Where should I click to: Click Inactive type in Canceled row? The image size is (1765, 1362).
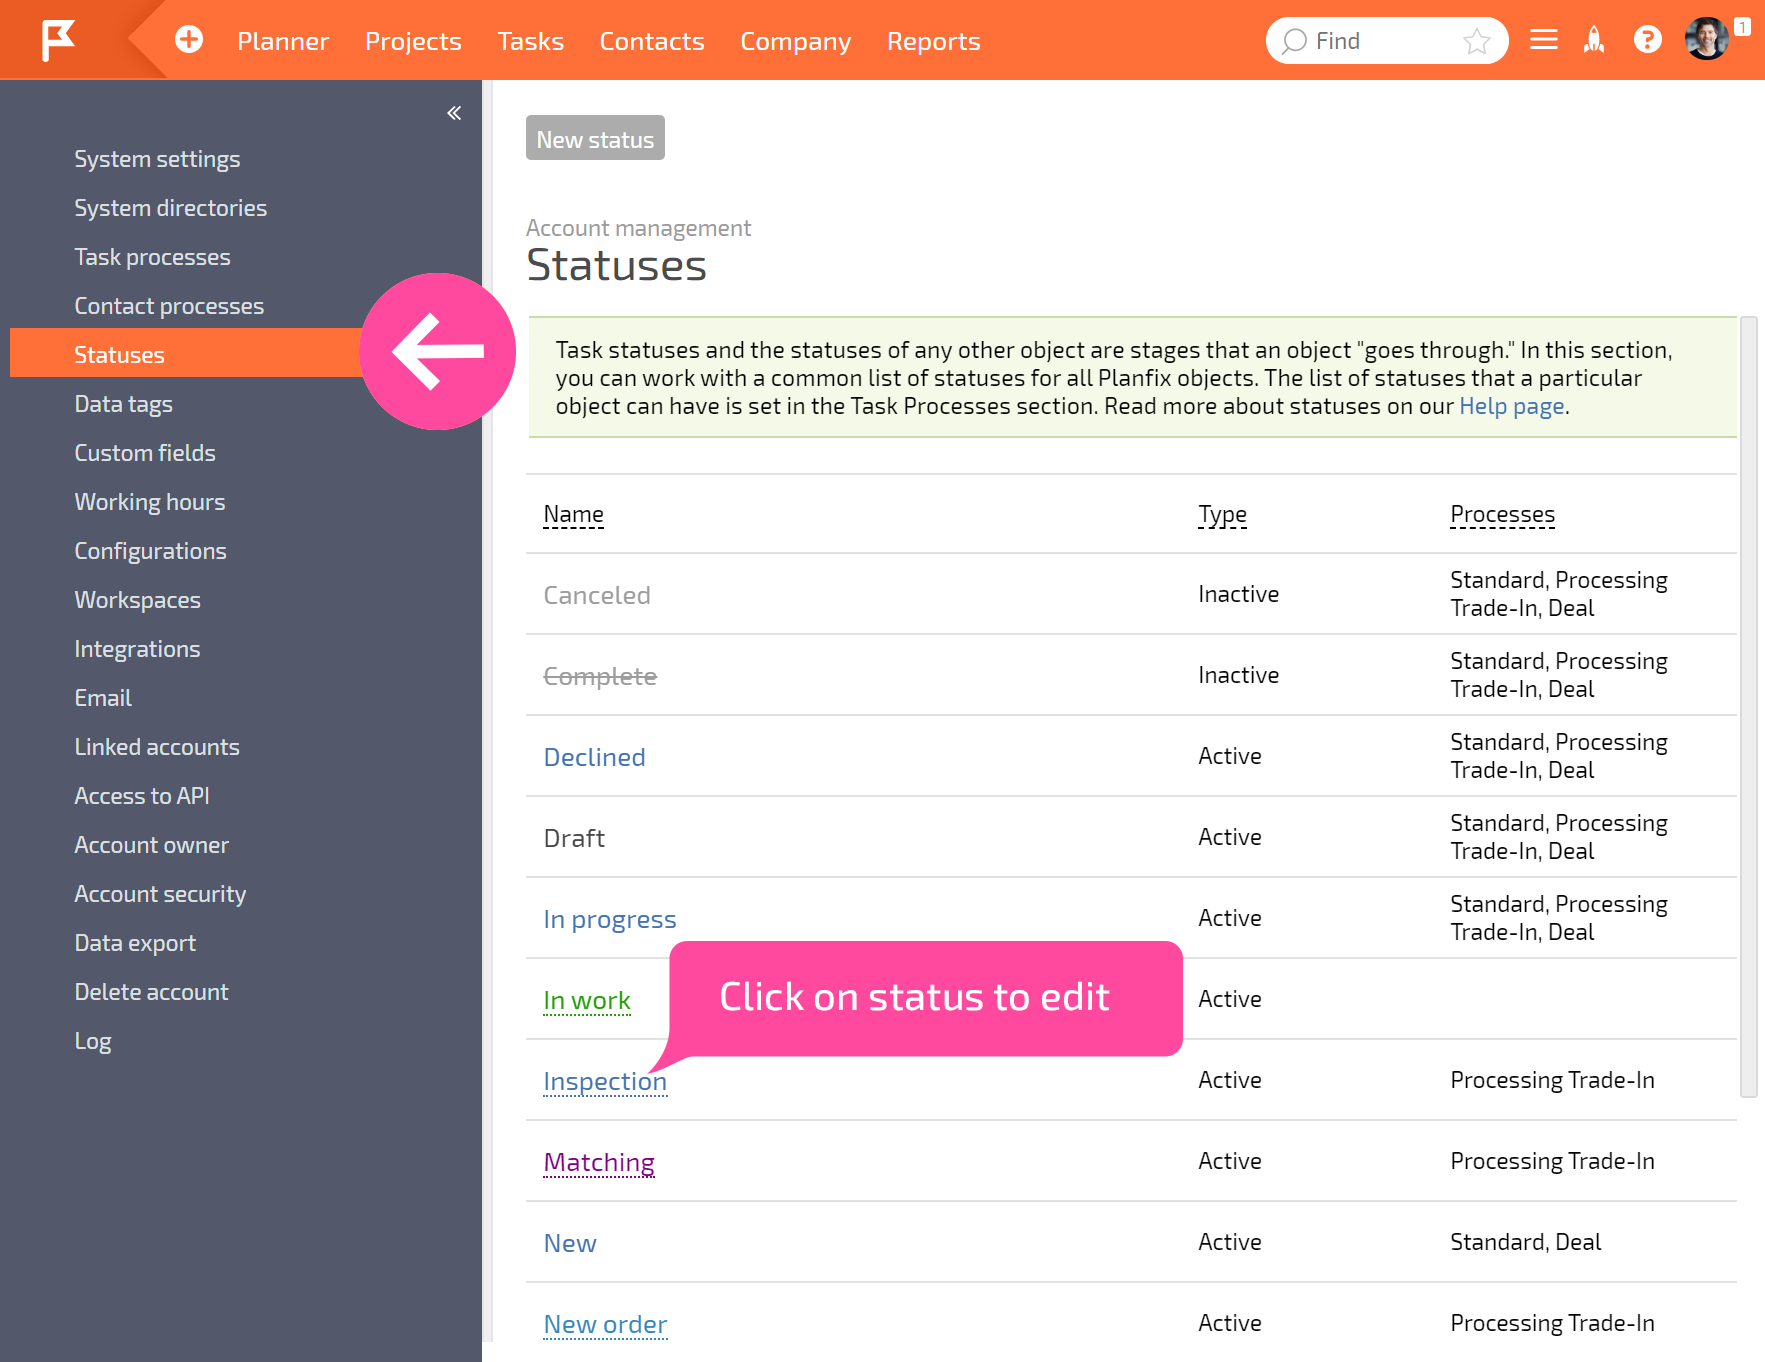pos(1238,594)
